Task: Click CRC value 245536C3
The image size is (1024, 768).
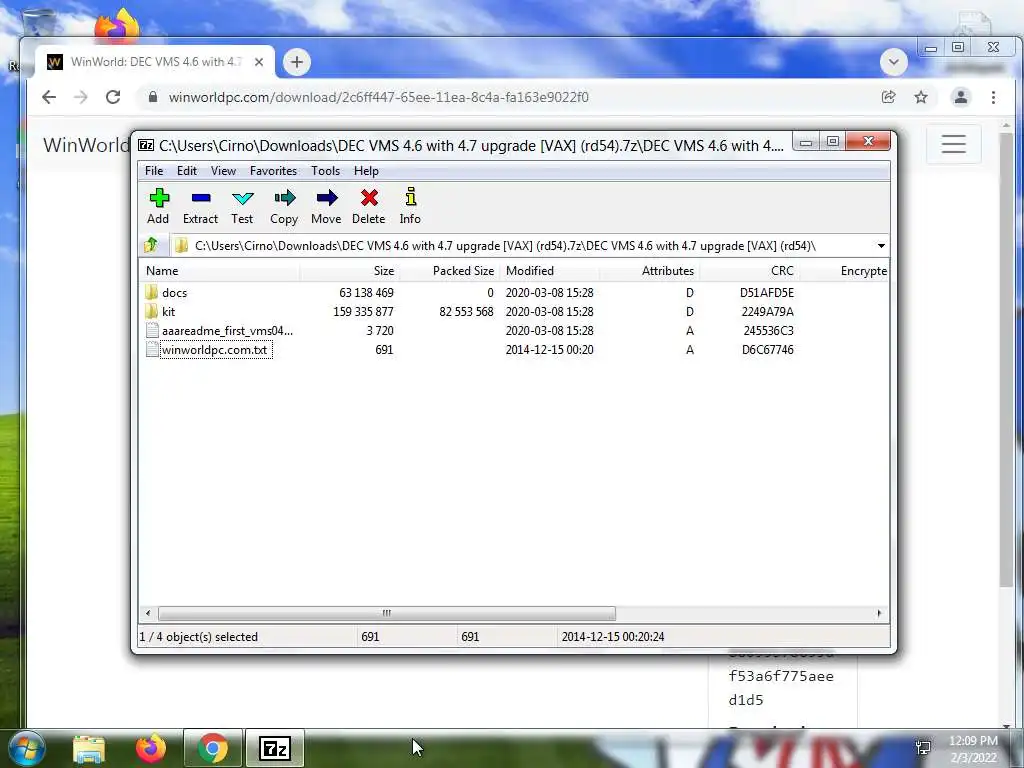Action: pos(769,330)
